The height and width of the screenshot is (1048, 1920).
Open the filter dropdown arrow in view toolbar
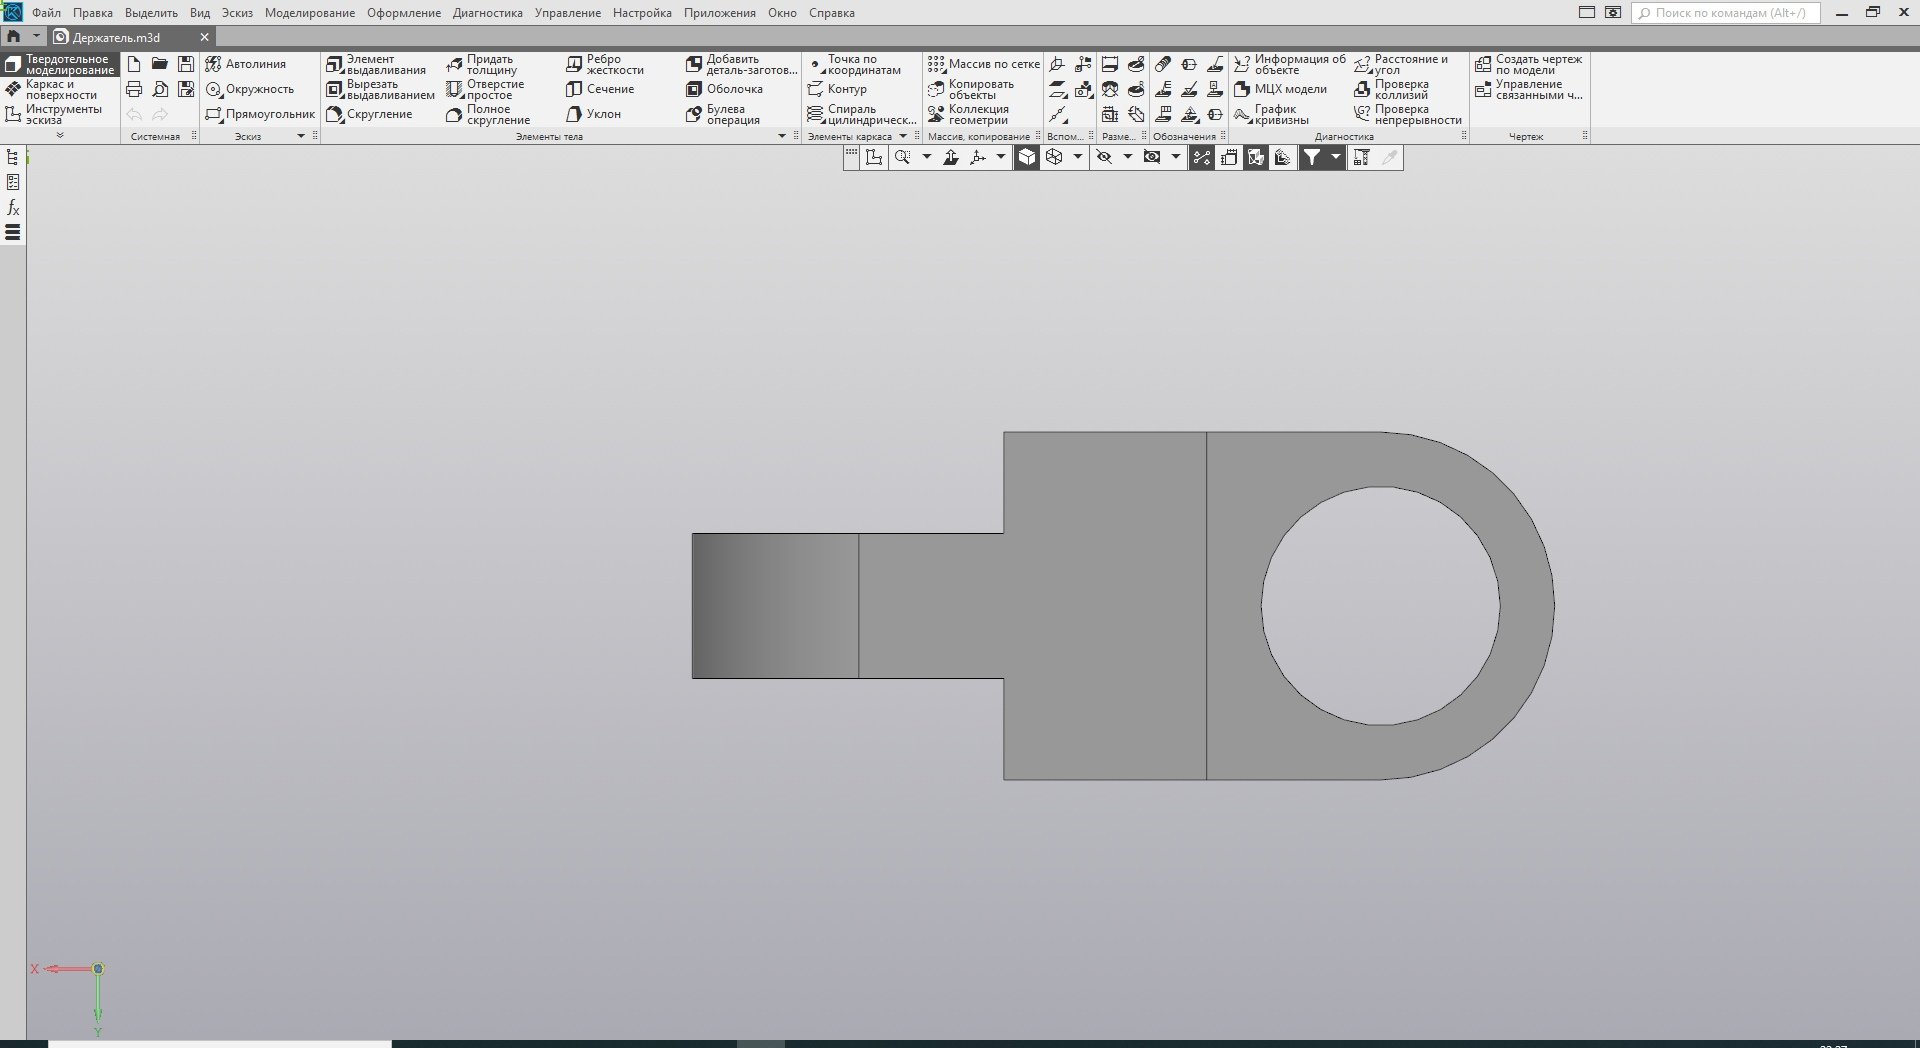pyautogui.click(x=1335, y=157)
